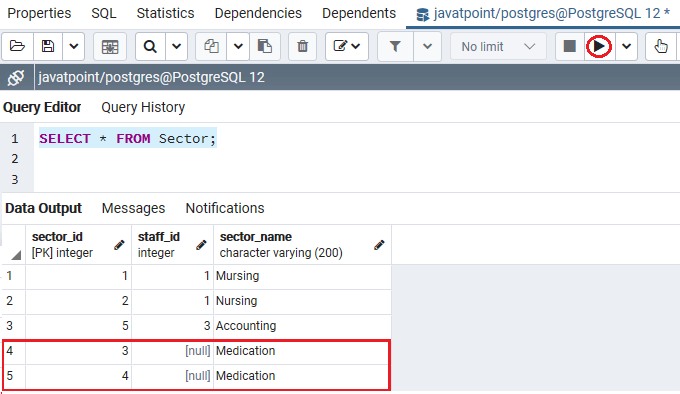The image size is (680, 394).
Task: Click the sector_id column header
Action: coord(78,245)
